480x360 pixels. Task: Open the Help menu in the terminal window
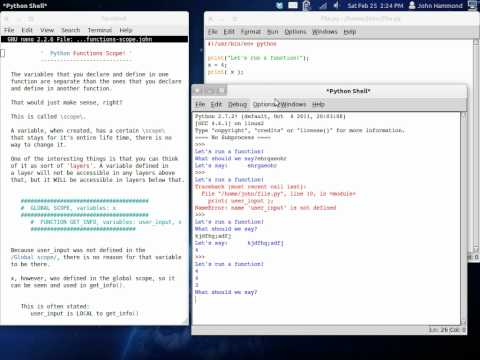pos(126,30)
